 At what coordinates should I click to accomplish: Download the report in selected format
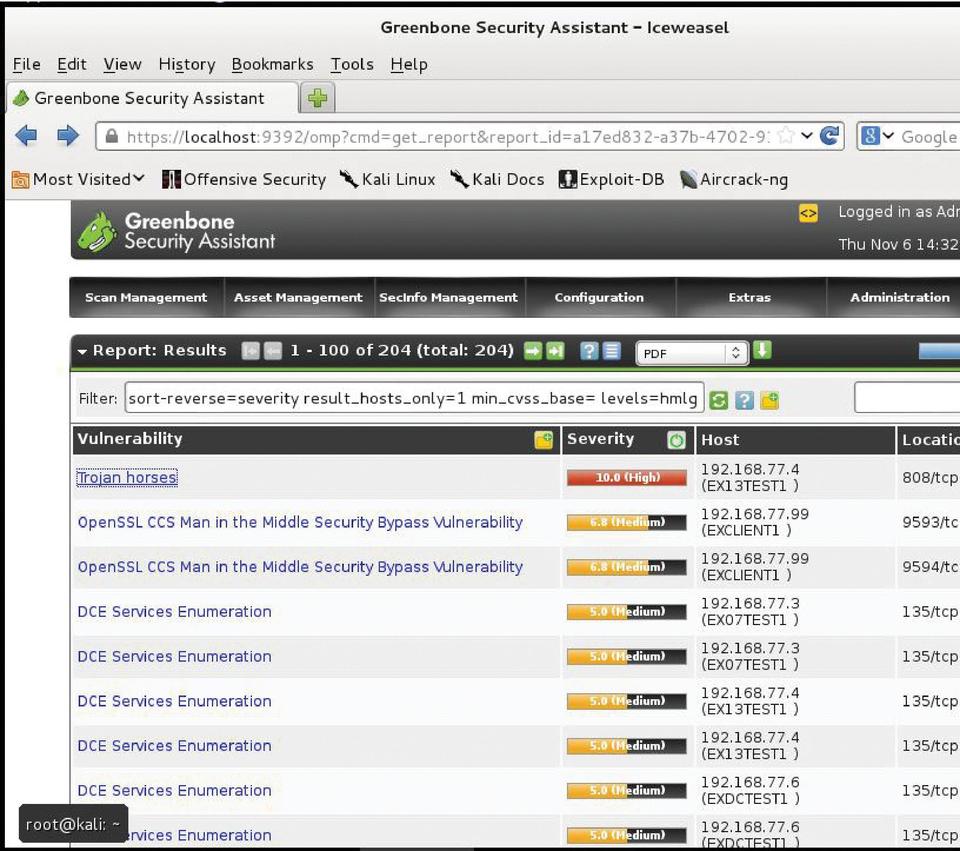coord(762,351)
